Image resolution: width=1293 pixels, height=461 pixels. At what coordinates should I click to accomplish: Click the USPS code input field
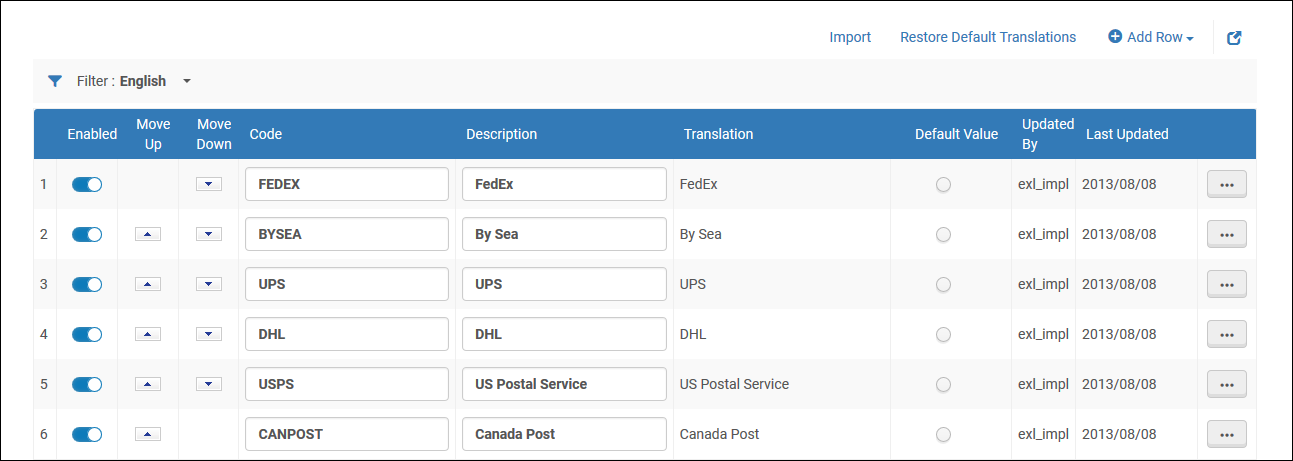pyautogui.click(x=346, y=384)
